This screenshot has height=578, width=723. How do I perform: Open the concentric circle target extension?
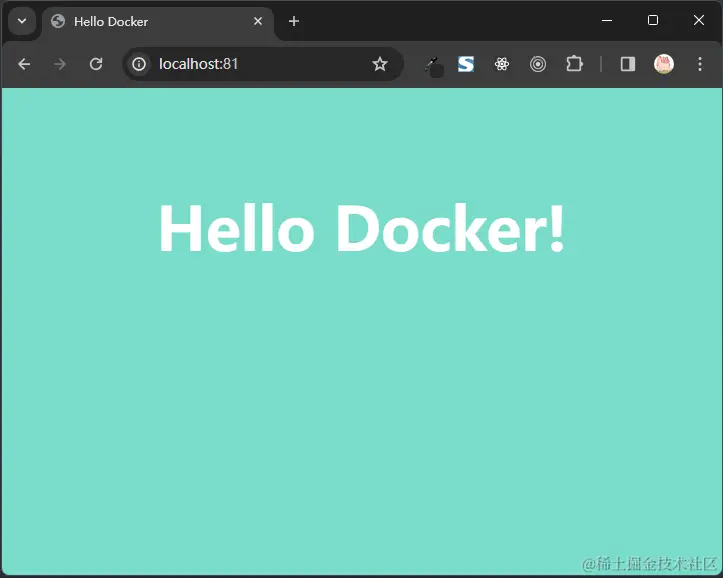[538, 64]
